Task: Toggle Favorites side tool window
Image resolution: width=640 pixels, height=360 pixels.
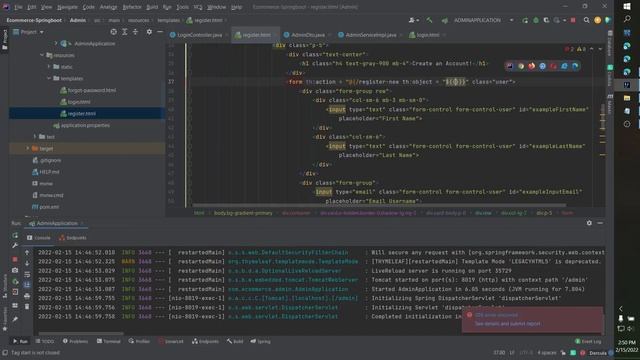Action: click(x=4, y=320)
